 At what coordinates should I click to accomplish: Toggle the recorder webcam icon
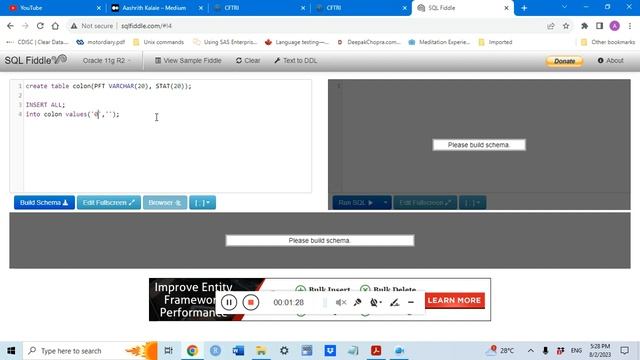(375, 302)
